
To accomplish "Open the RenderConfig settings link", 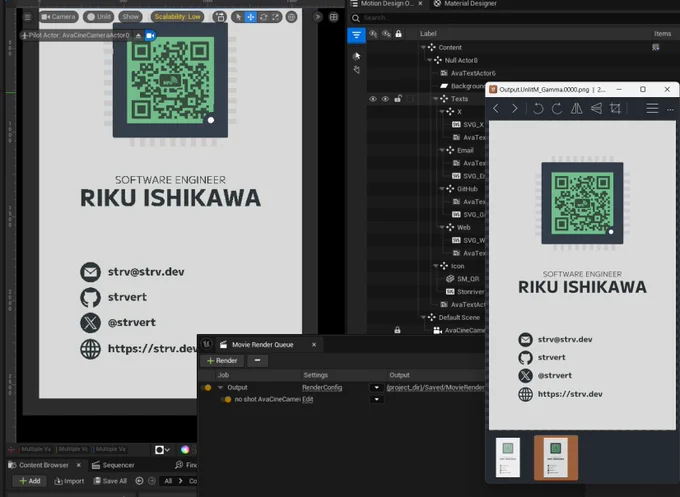I will (x=322, y=388).
